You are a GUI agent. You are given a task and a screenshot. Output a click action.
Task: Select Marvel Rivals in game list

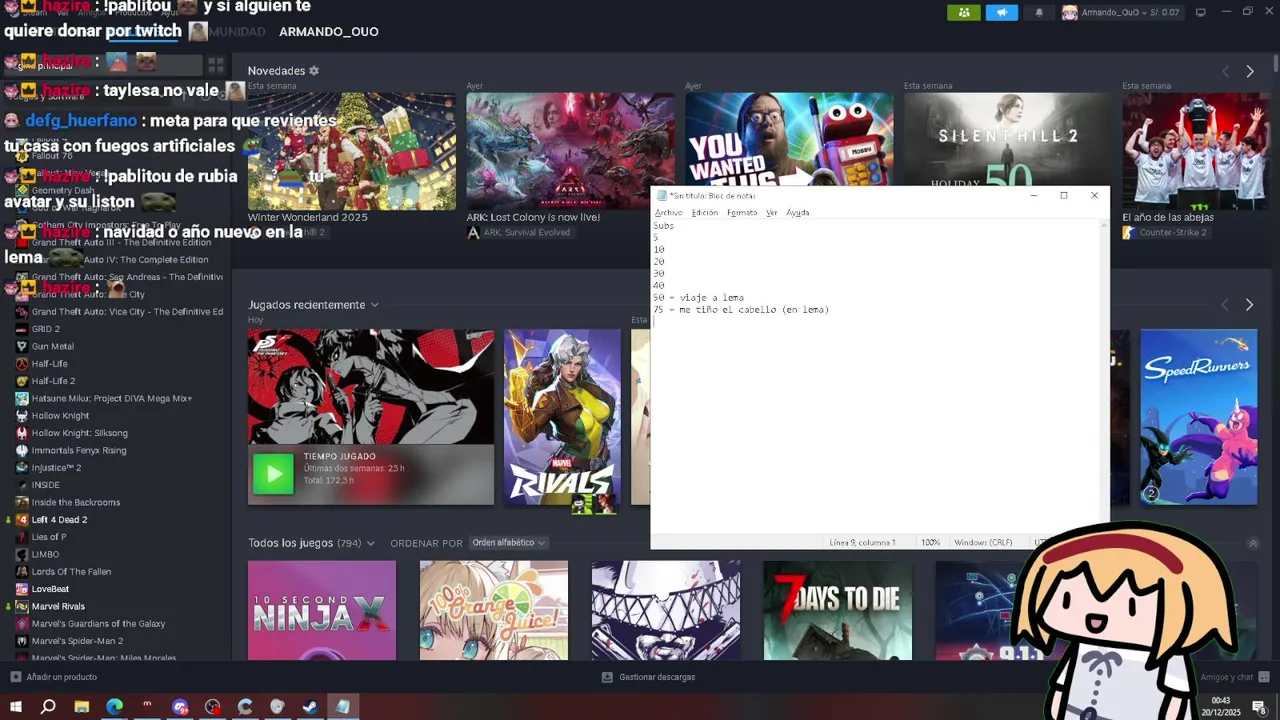pyautogui.click(x=58, y=606)
